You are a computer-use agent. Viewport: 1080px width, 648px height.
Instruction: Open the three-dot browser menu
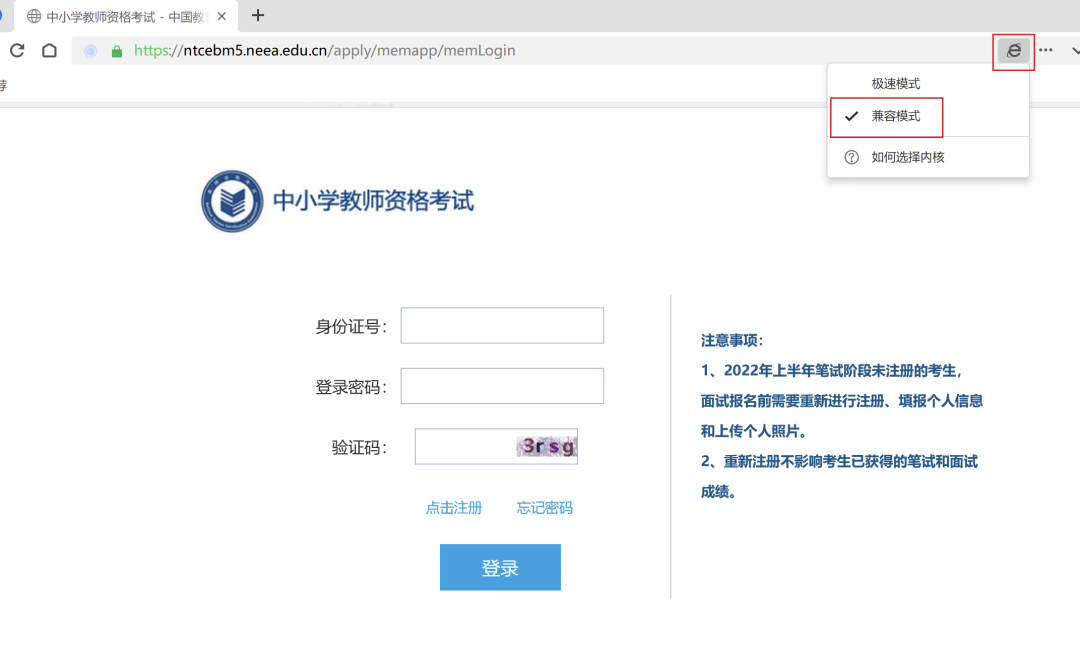(x=1046, y=50)
